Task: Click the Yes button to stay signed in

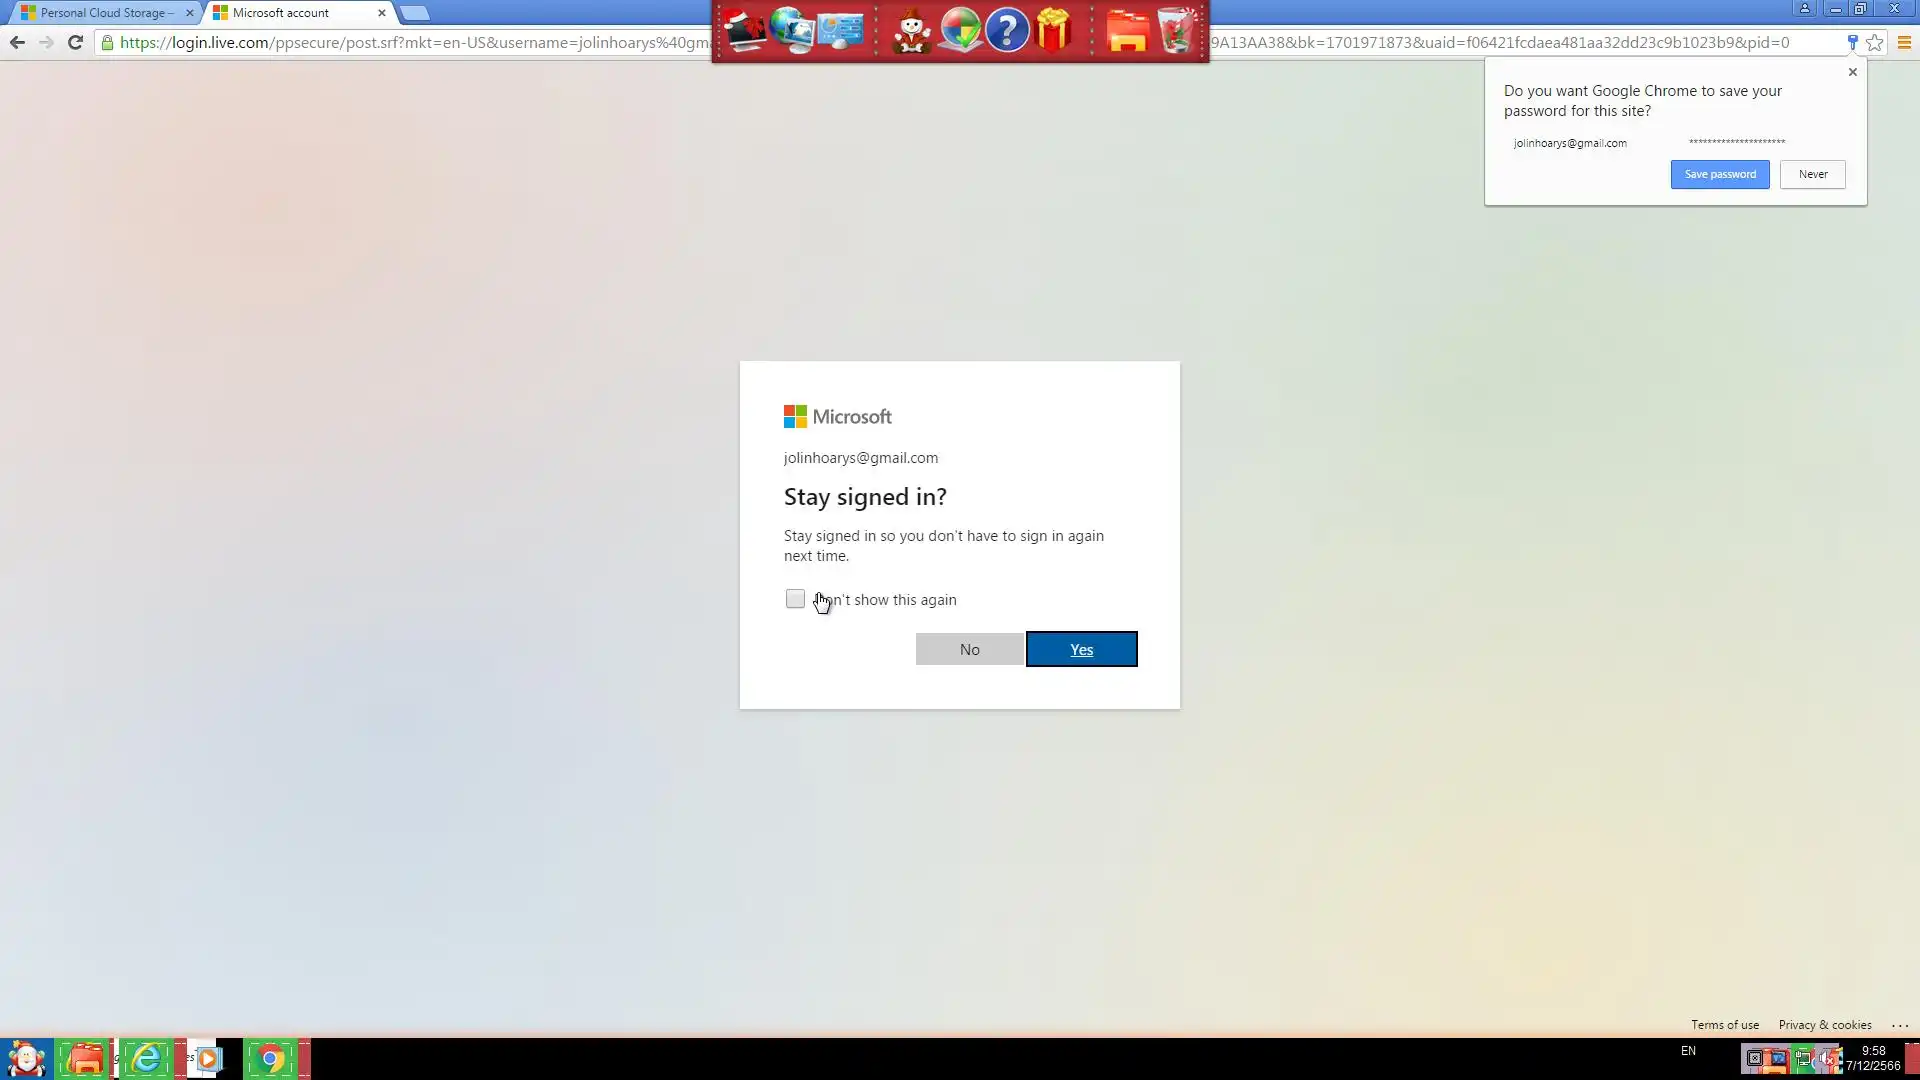Action: (1081, 649)
